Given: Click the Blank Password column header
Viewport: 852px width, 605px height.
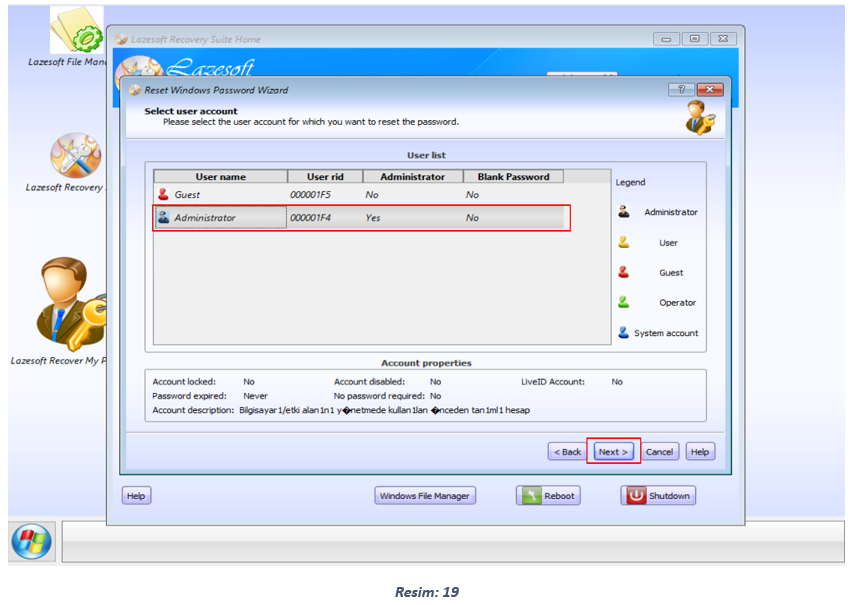Looking at the screenshot, I should click(513, 177).
